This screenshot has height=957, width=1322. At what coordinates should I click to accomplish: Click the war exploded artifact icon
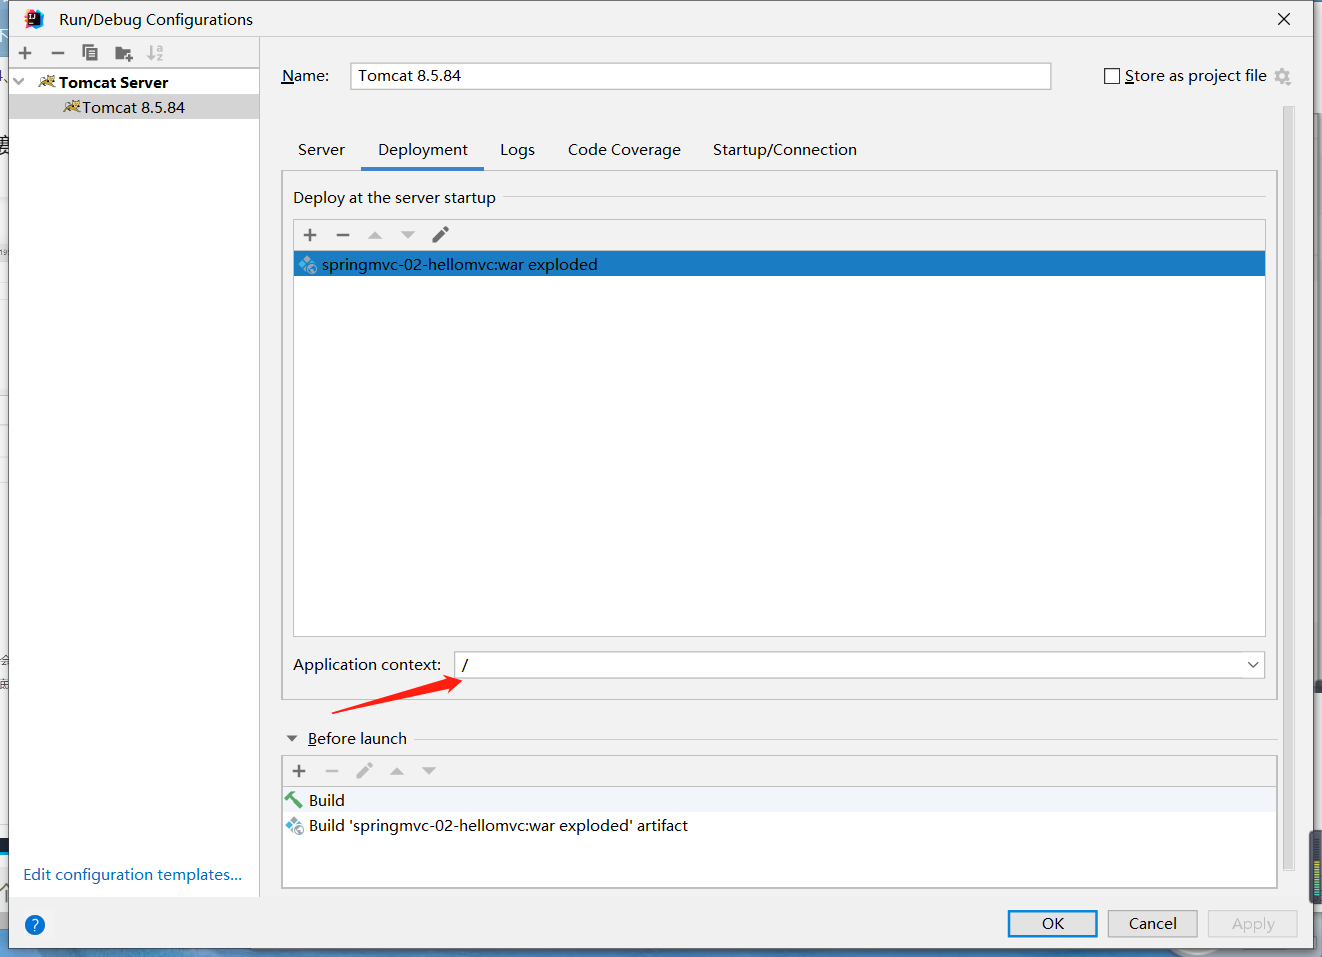308,264
